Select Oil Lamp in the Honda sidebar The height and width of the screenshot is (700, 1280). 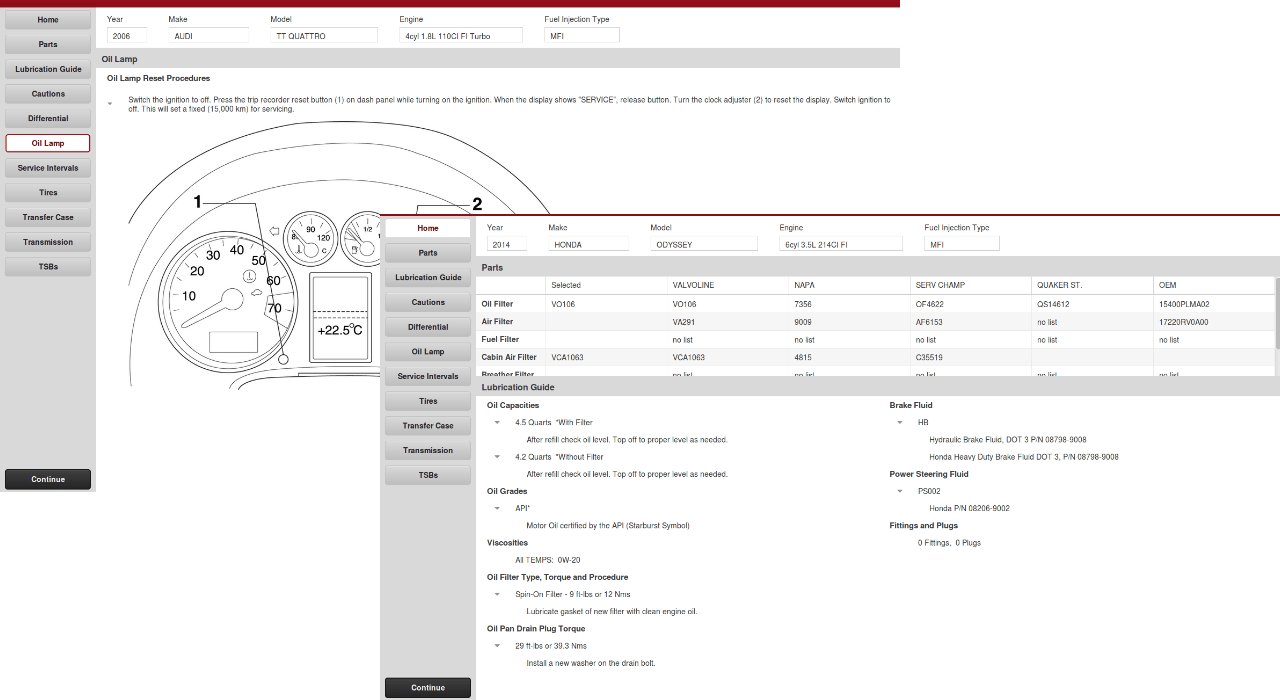coord(427,351)
